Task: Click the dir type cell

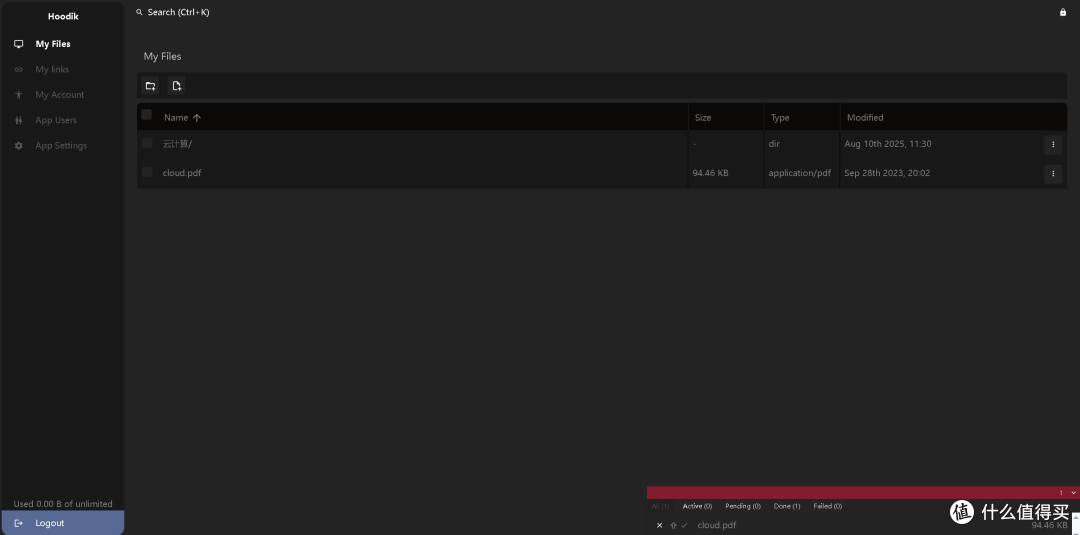Action: 773,144
